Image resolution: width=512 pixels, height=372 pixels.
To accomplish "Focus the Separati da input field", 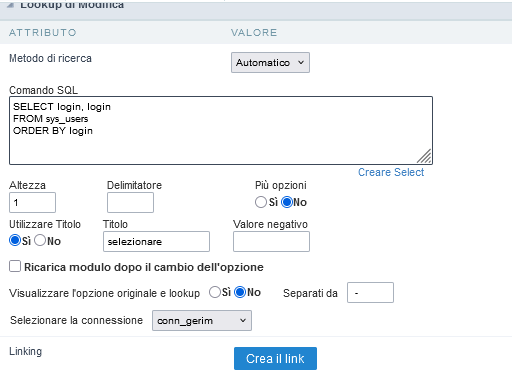I will 370,293.
